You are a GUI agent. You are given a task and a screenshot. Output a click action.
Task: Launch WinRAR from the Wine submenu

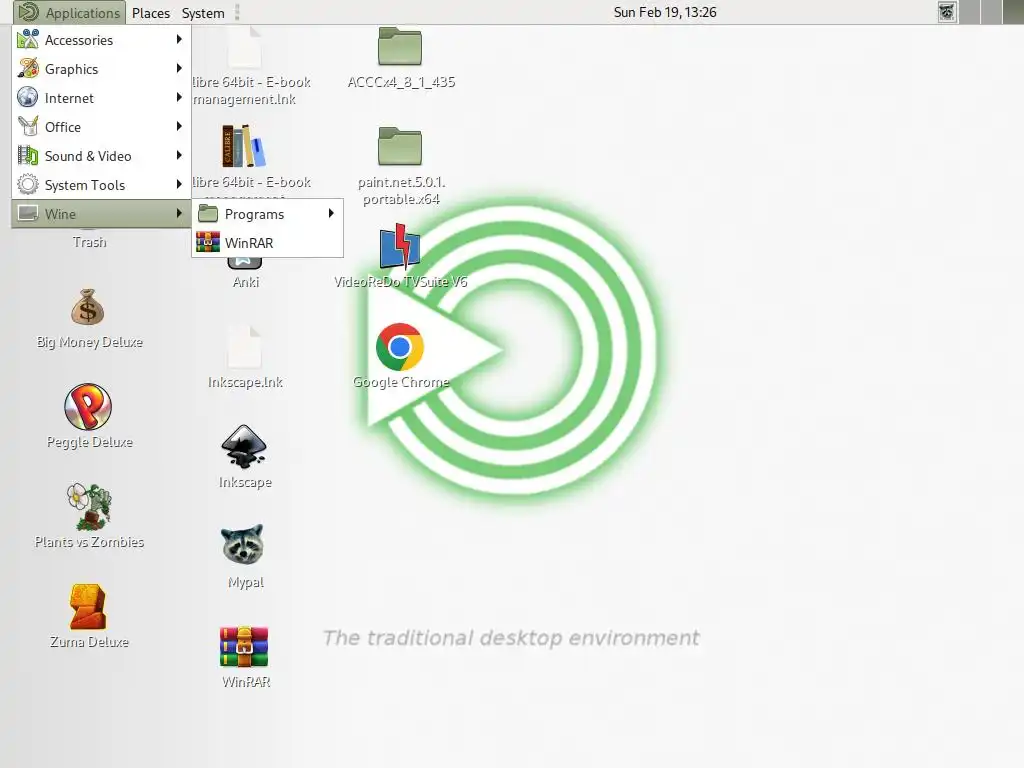267,242
